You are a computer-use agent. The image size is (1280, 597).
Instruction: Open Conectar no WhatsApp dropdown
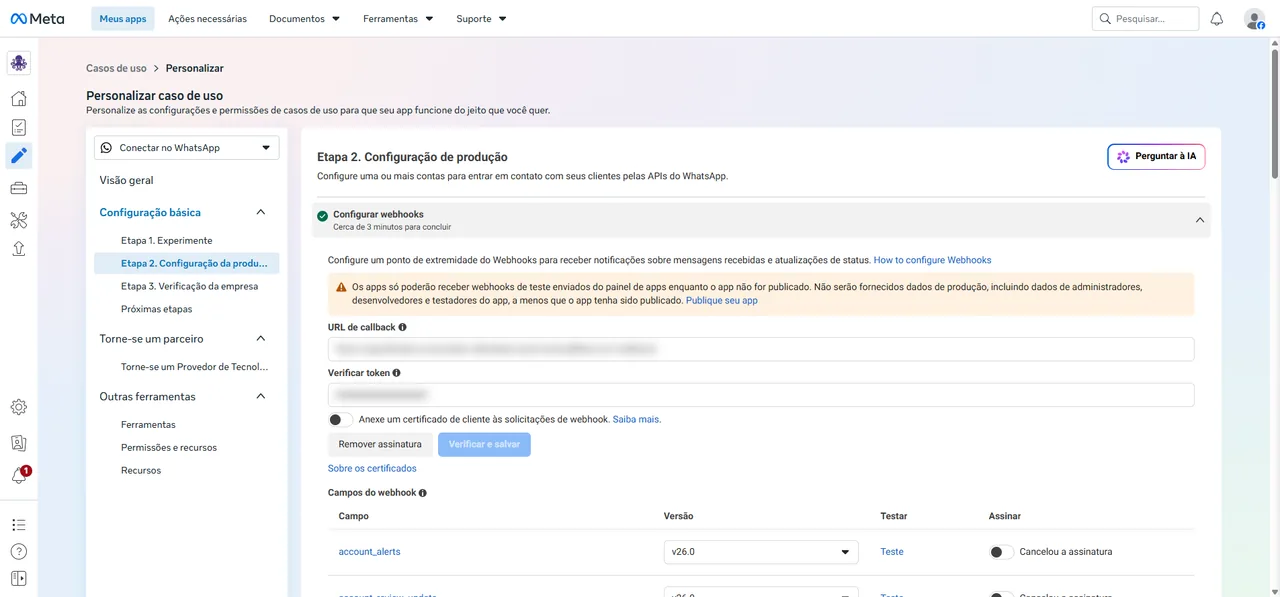pos(187,148)
